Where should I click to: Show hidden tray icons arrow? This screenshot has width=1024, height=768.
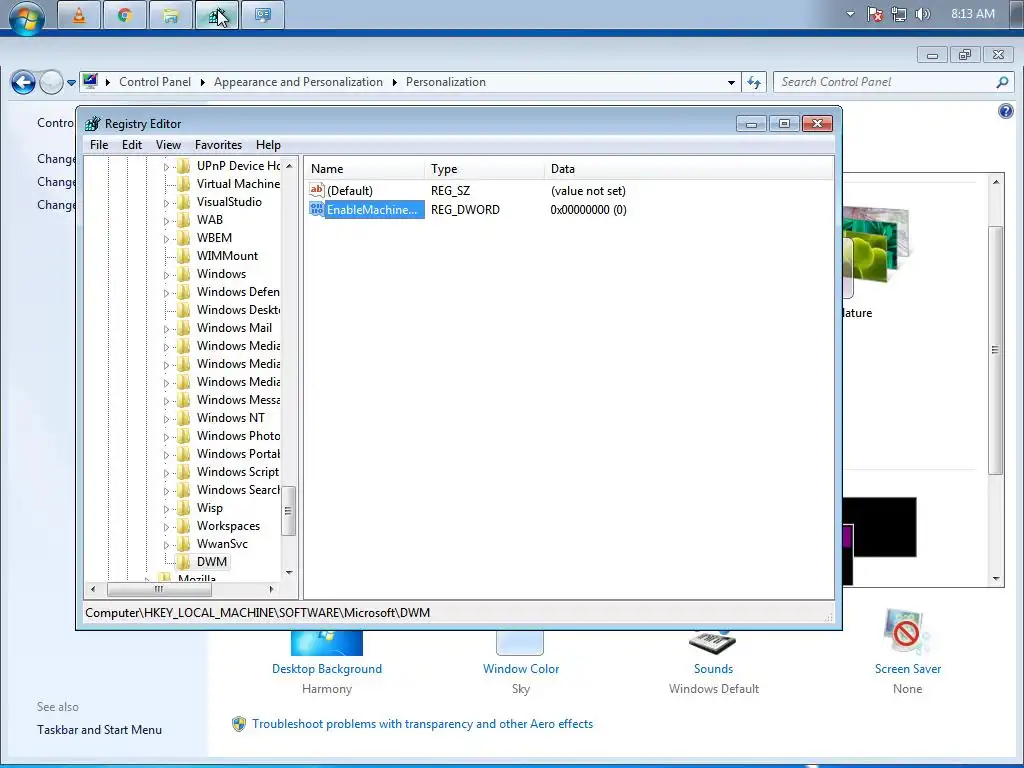coord(850,14)
